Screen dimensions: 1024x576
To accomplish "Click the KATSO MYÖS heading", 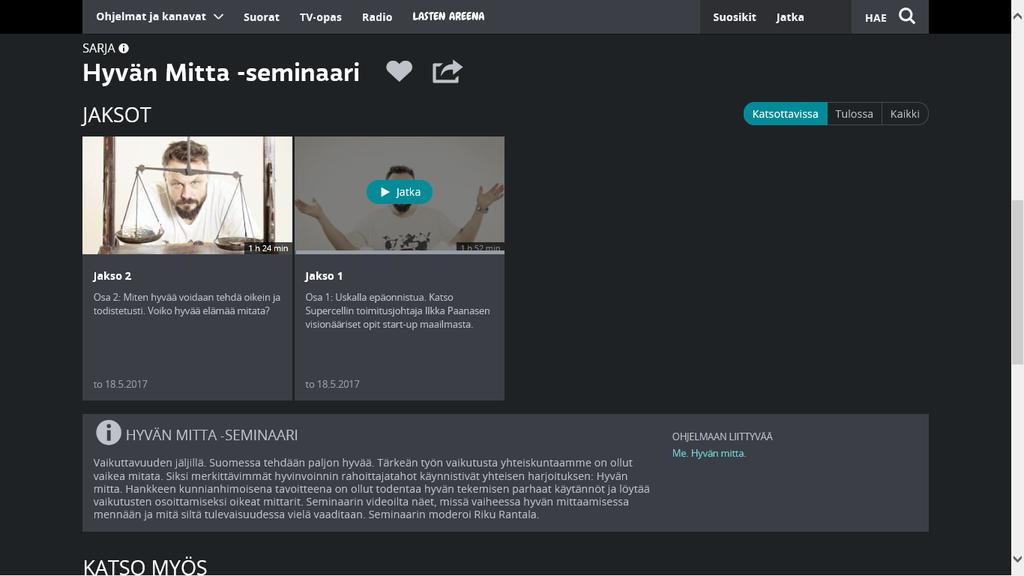I will (145, 566).
